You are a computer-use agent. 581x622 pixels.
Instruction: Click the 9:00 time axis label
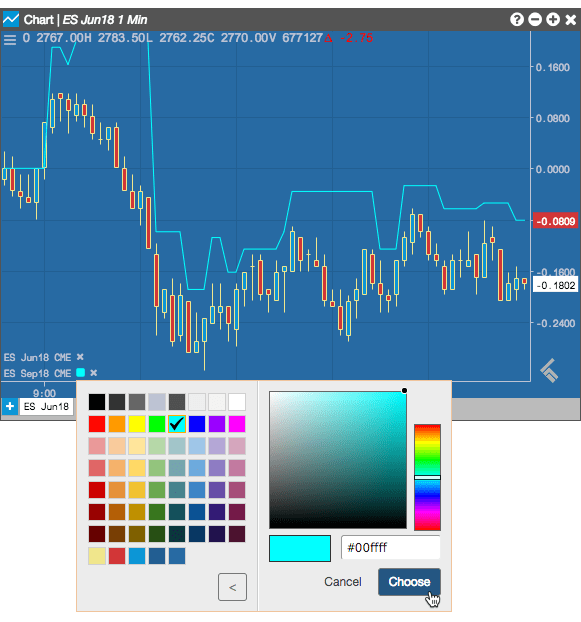44,393
